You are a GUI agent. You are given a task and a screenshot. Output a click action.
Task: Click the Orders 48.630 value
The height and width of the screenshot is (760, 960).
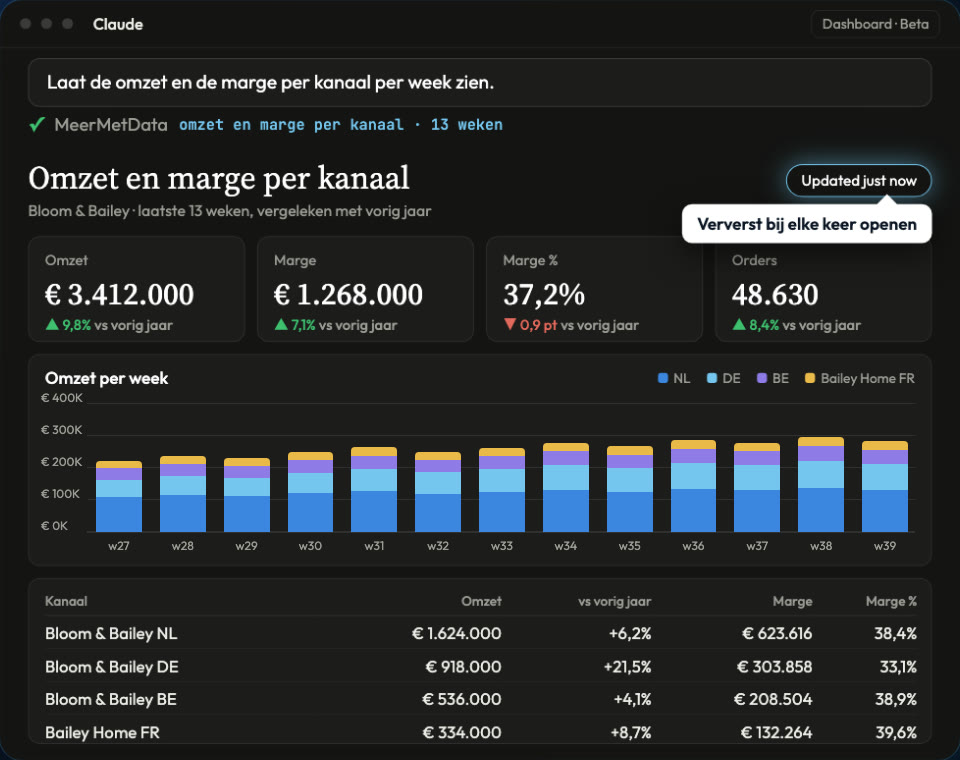(774, 295)
